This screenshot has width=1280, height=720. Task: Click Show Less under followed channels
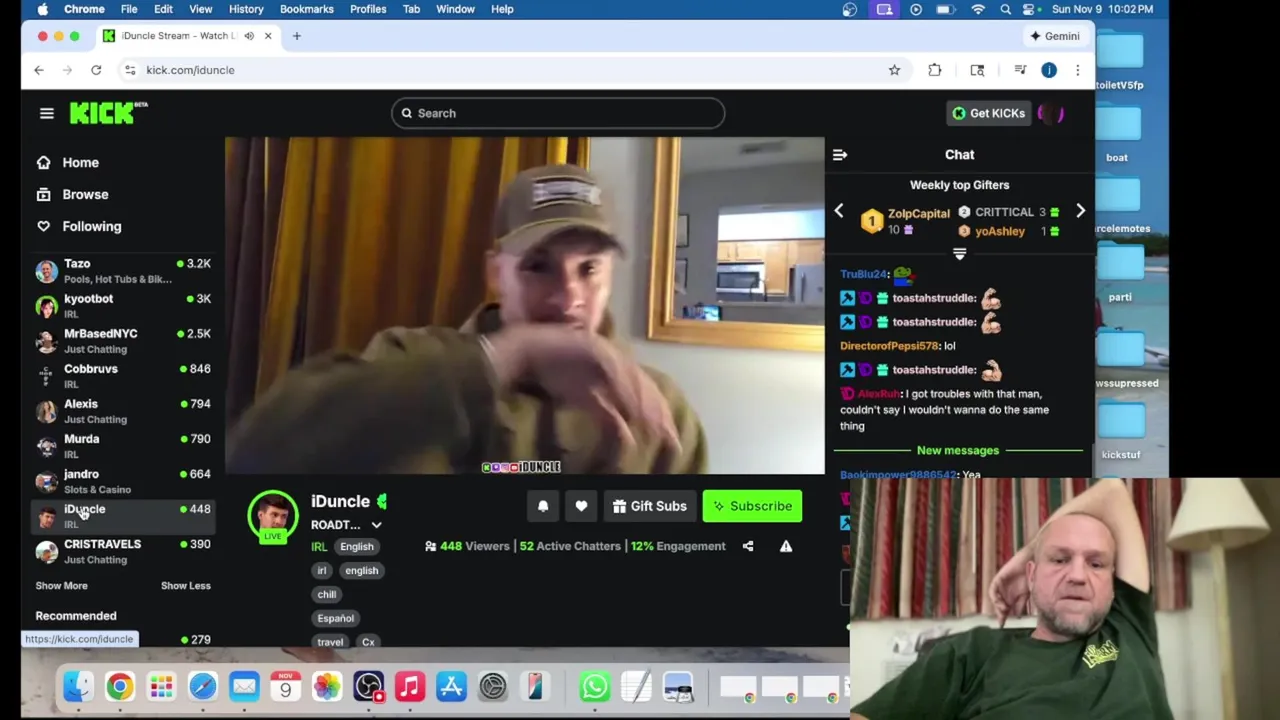click(186, 586)
